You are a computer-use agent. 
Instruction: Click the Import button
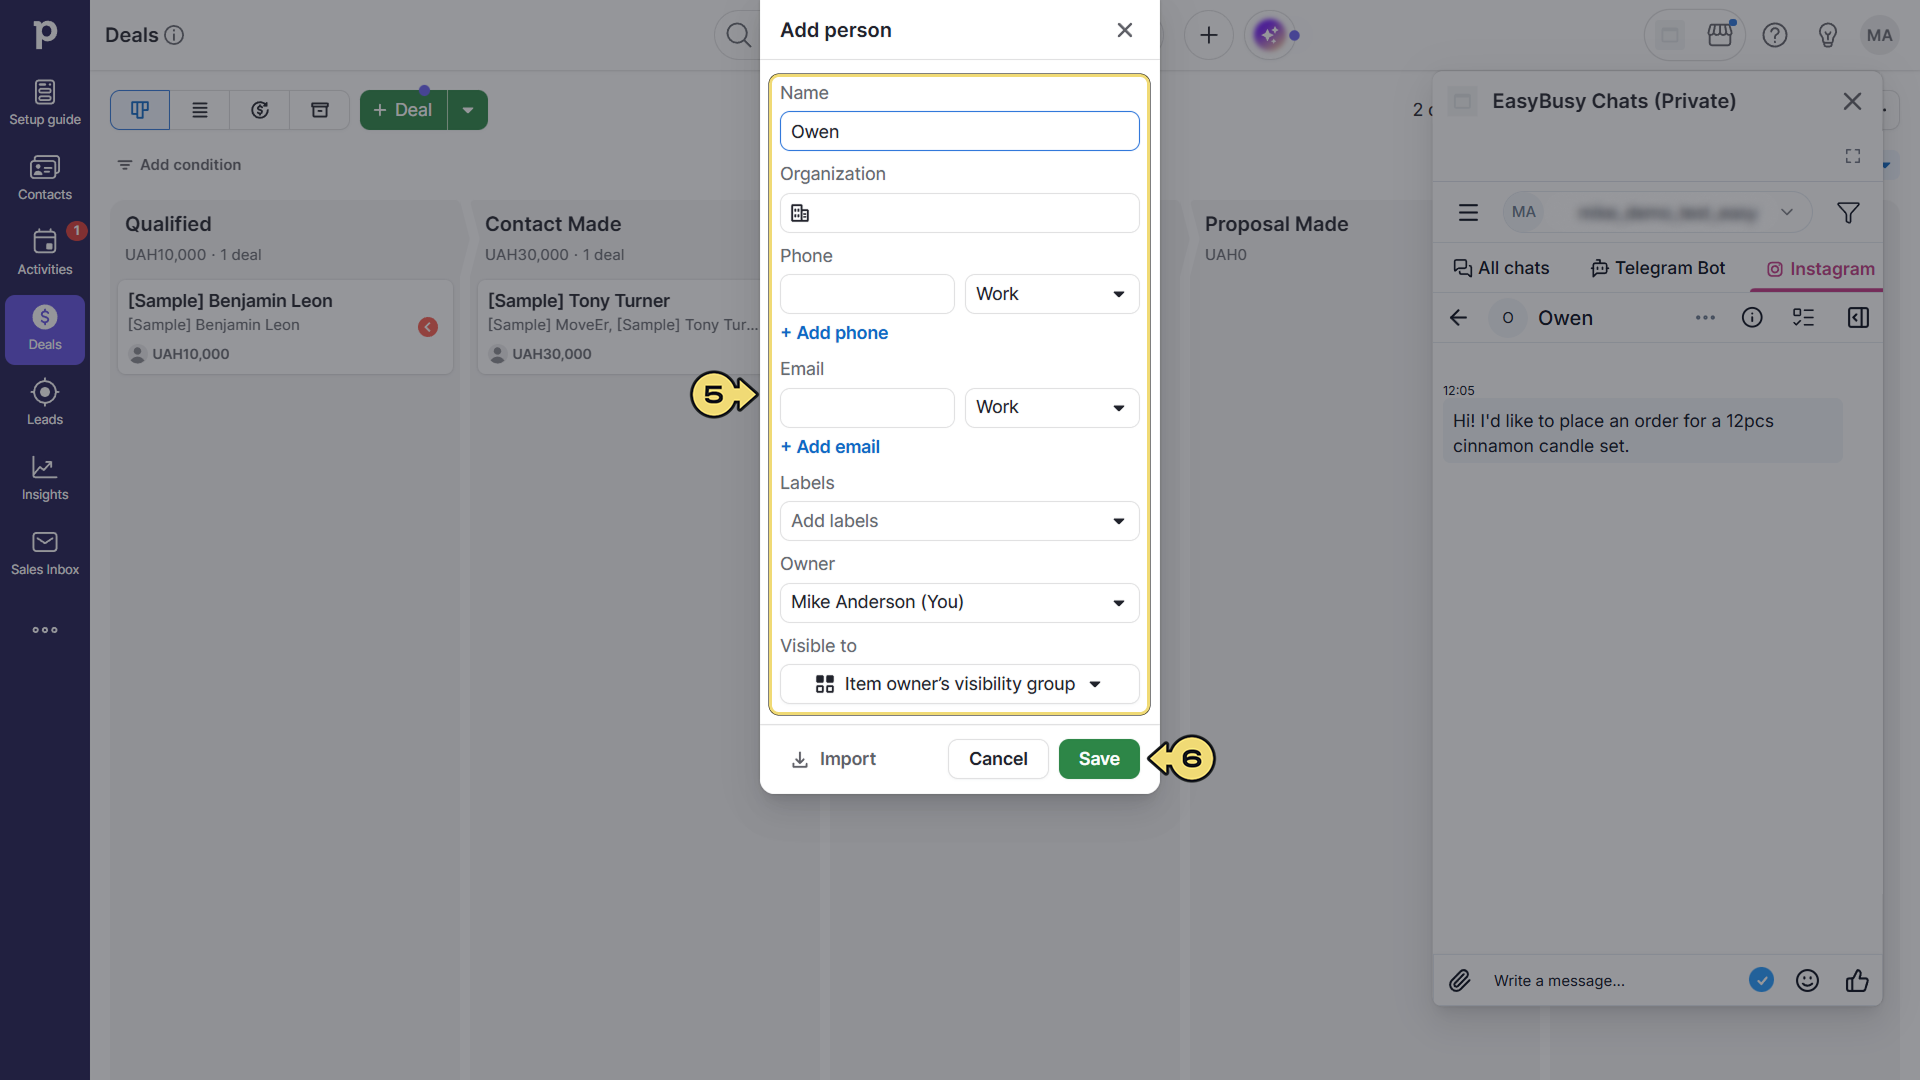click(833, 759)
